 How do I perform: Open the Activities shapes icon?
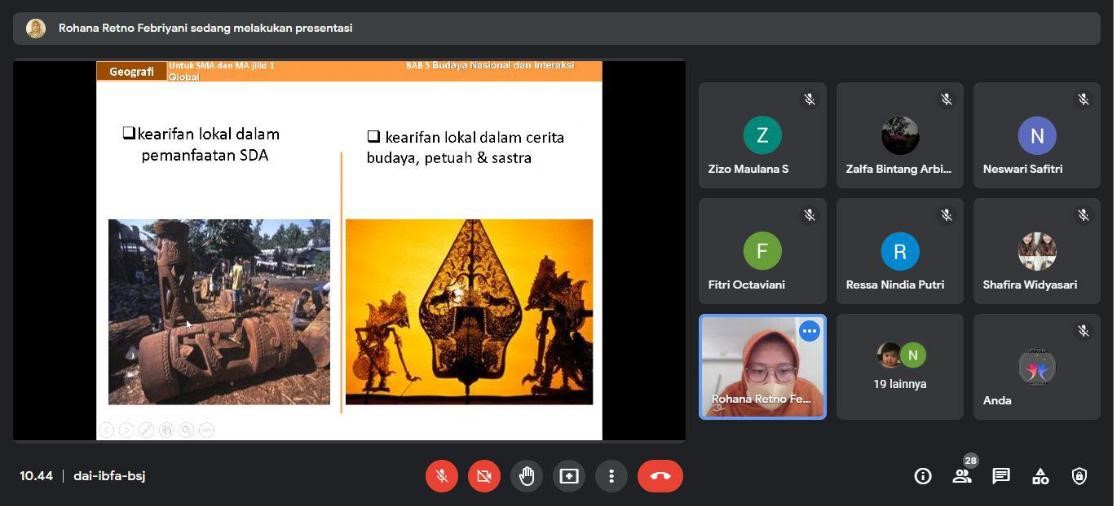click(x=1040, y=476)
